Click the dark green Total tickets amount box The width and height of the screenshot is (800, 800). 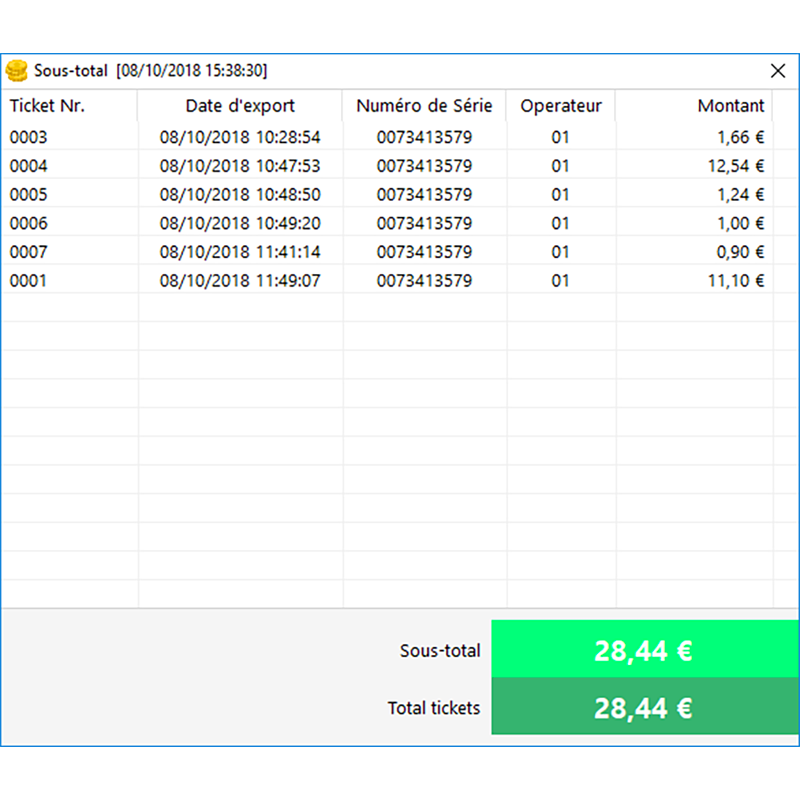click(644, 709)
